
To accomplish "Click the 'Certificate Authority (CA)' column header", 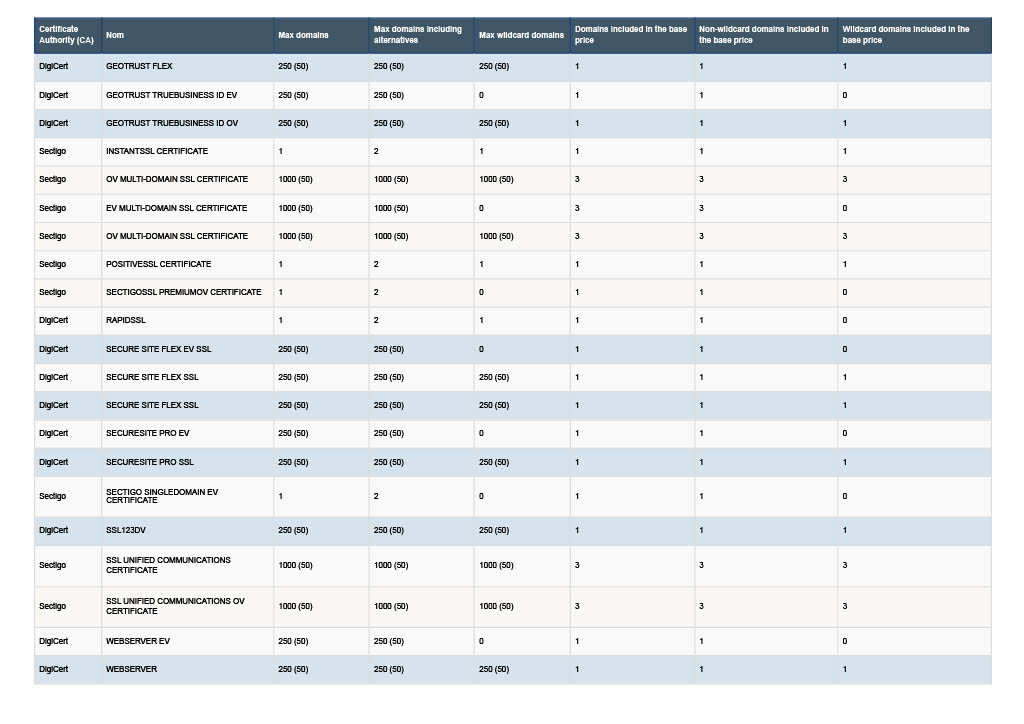I will pos(67,35).
